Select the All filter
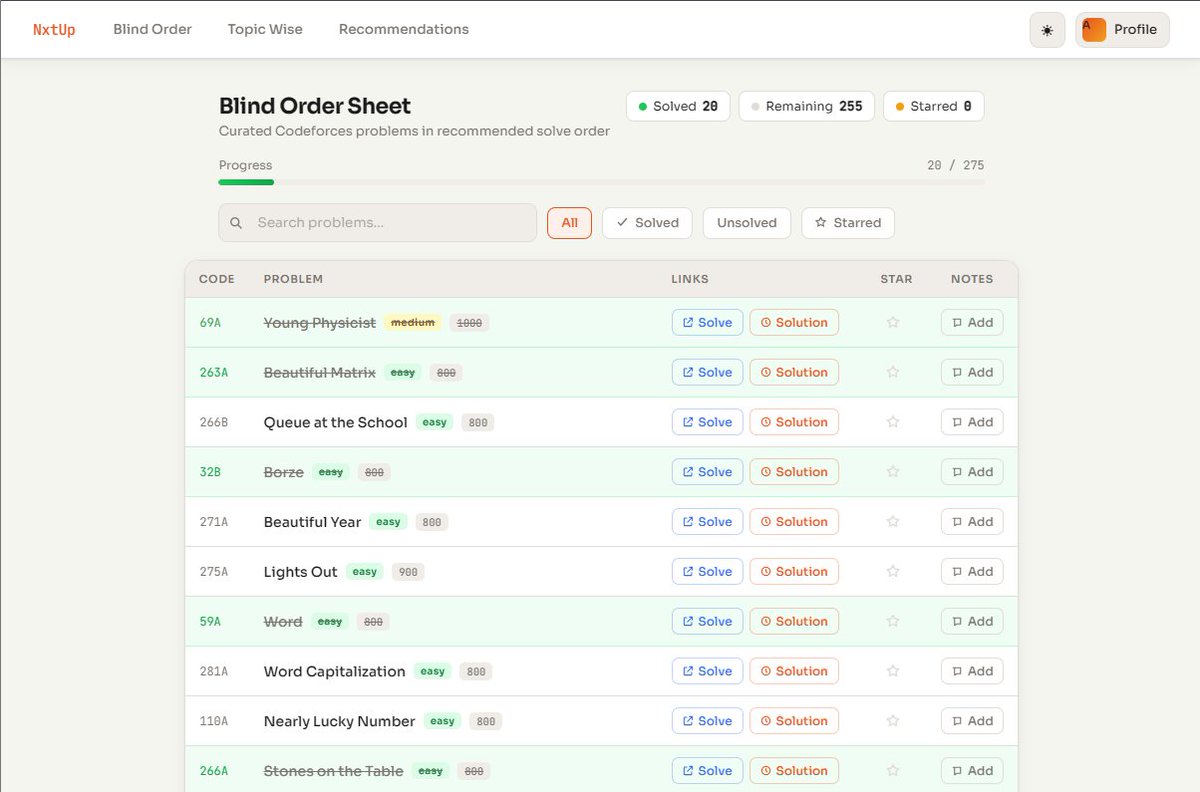Viewport: 1200px width, 792px height. tap(569, 223)
